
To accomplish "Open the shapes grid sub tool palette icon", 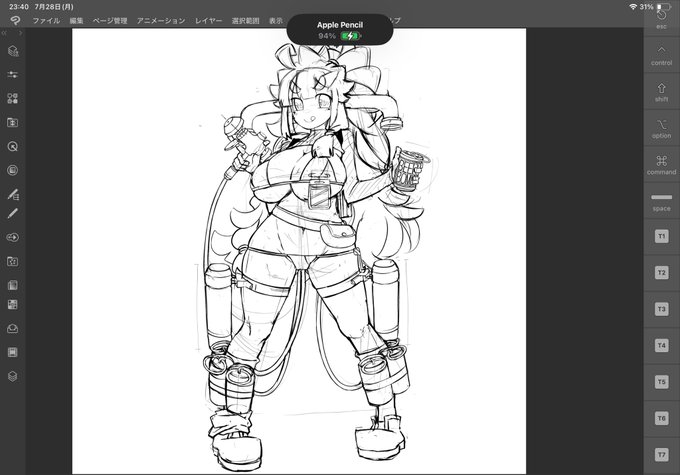I will (x=13, y=98).
